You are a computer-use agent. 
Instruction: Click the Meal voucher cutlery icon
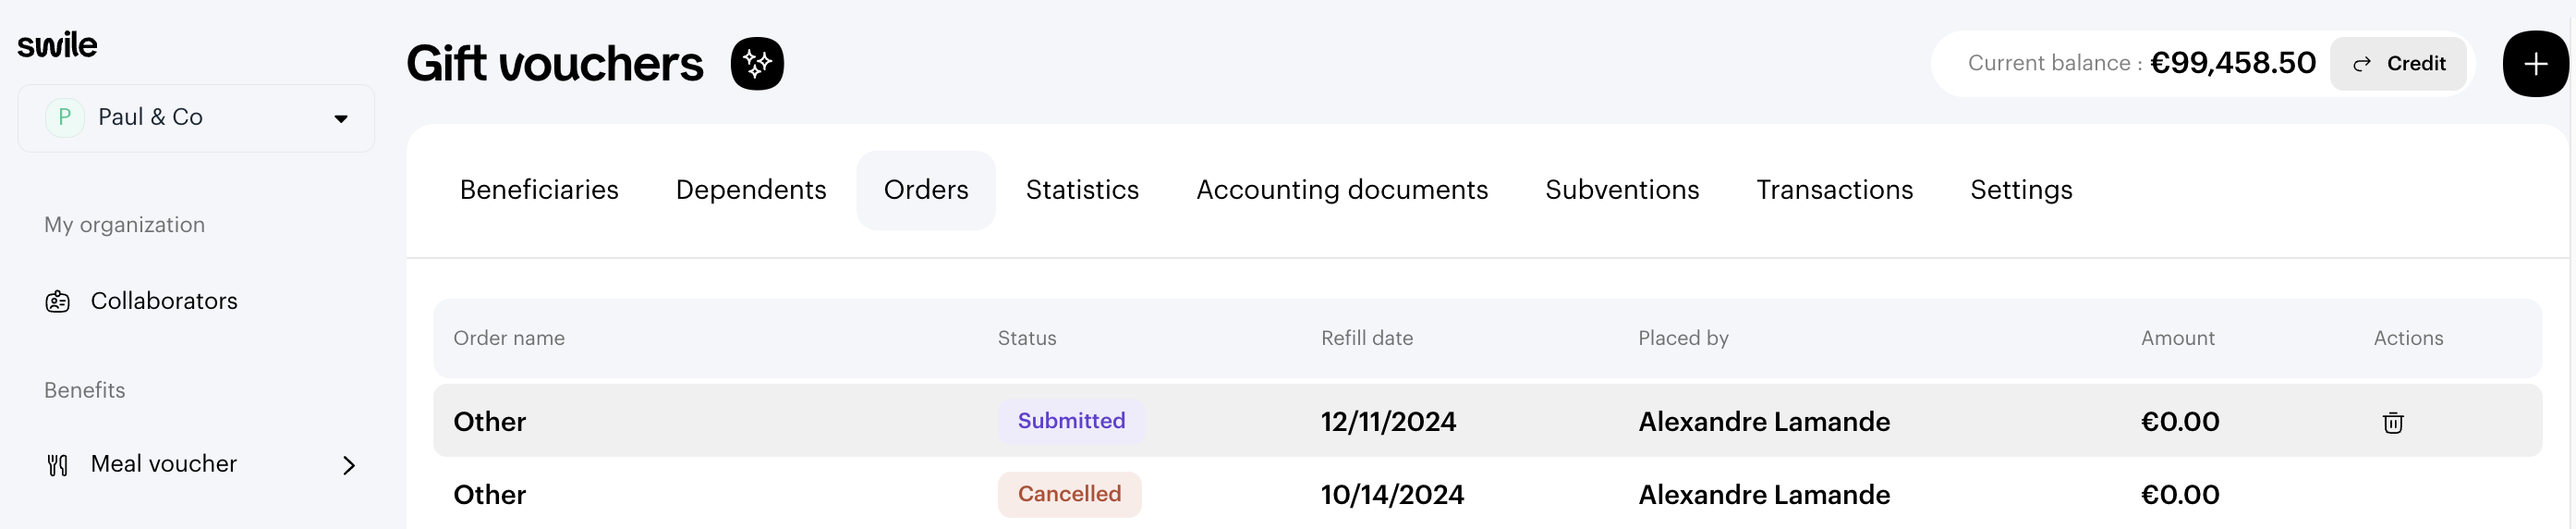pyautogui.click(x=58, y=465)
